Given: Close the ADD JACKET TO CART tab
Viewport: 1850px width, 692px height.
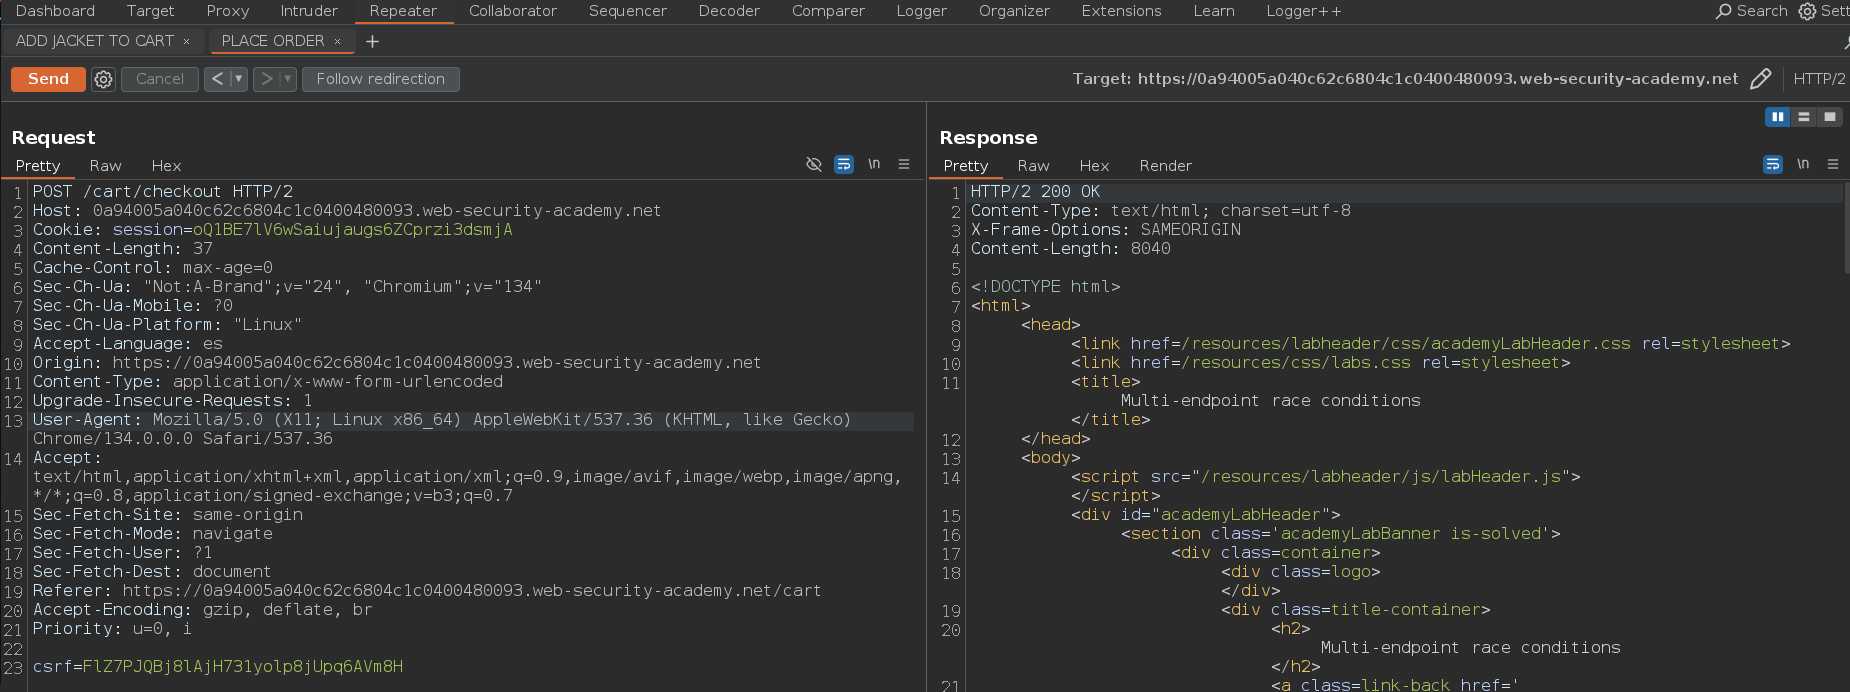Looking at the screenshot, I should (186, 41).
